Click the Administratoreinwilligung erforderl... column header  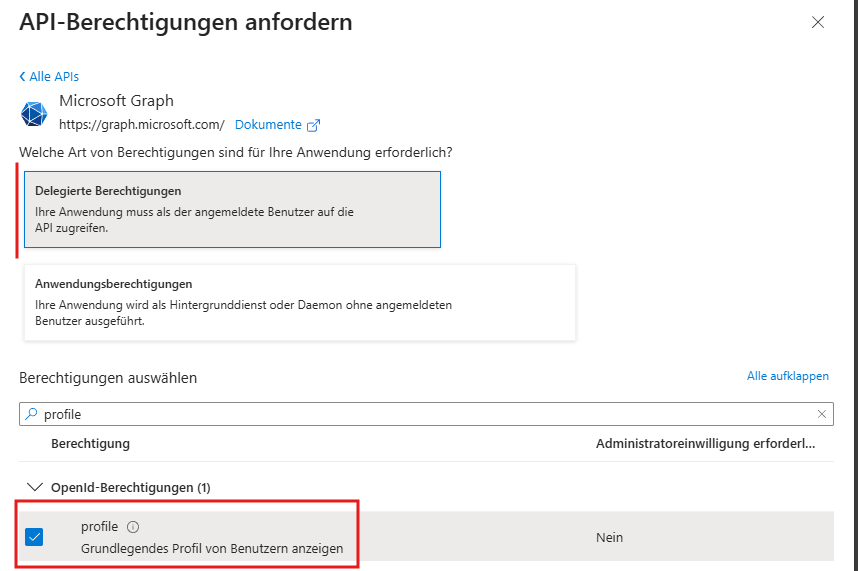705,444
